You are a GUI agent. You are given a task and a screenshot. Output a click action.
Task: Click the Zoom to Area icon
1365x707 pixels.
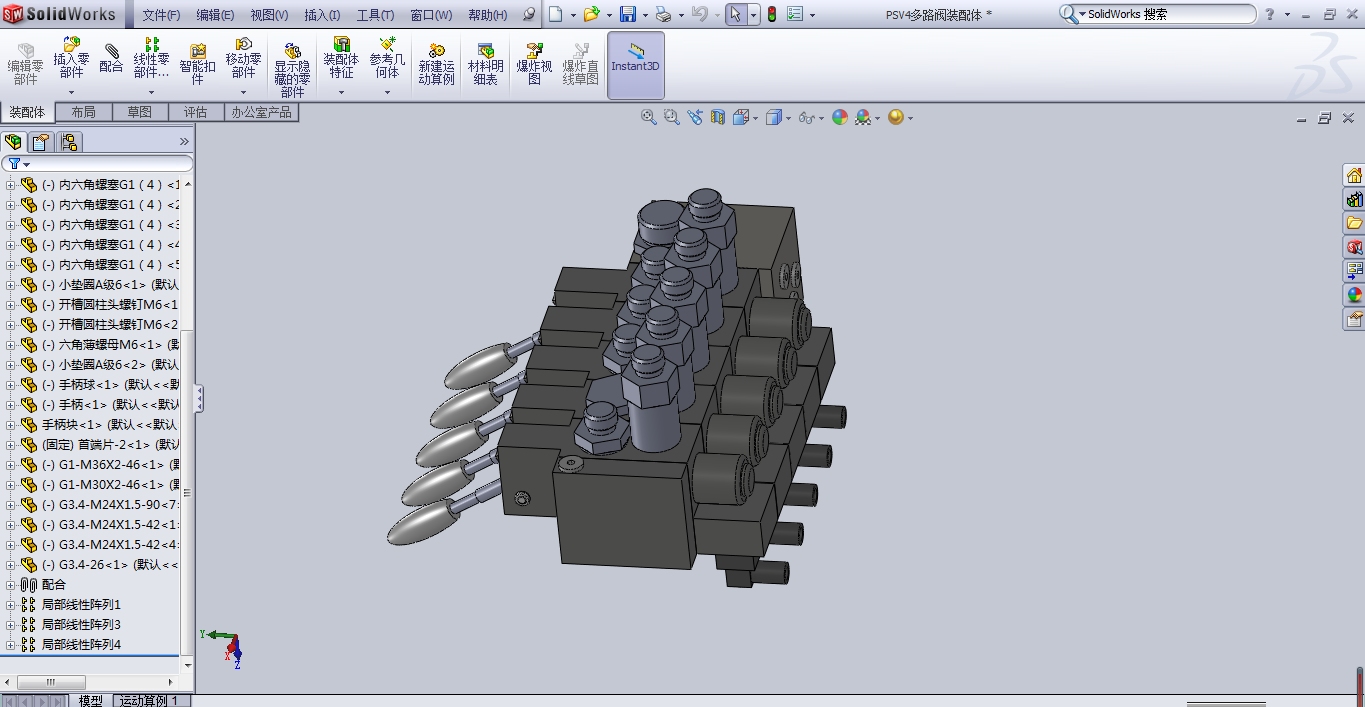[672, 117]
